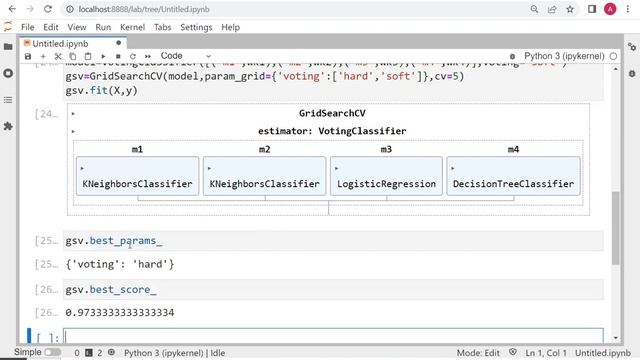Open the Edit menu
The width and height of the screenshot is (640, 360).
pyautogui.click(x=51, y=27)
